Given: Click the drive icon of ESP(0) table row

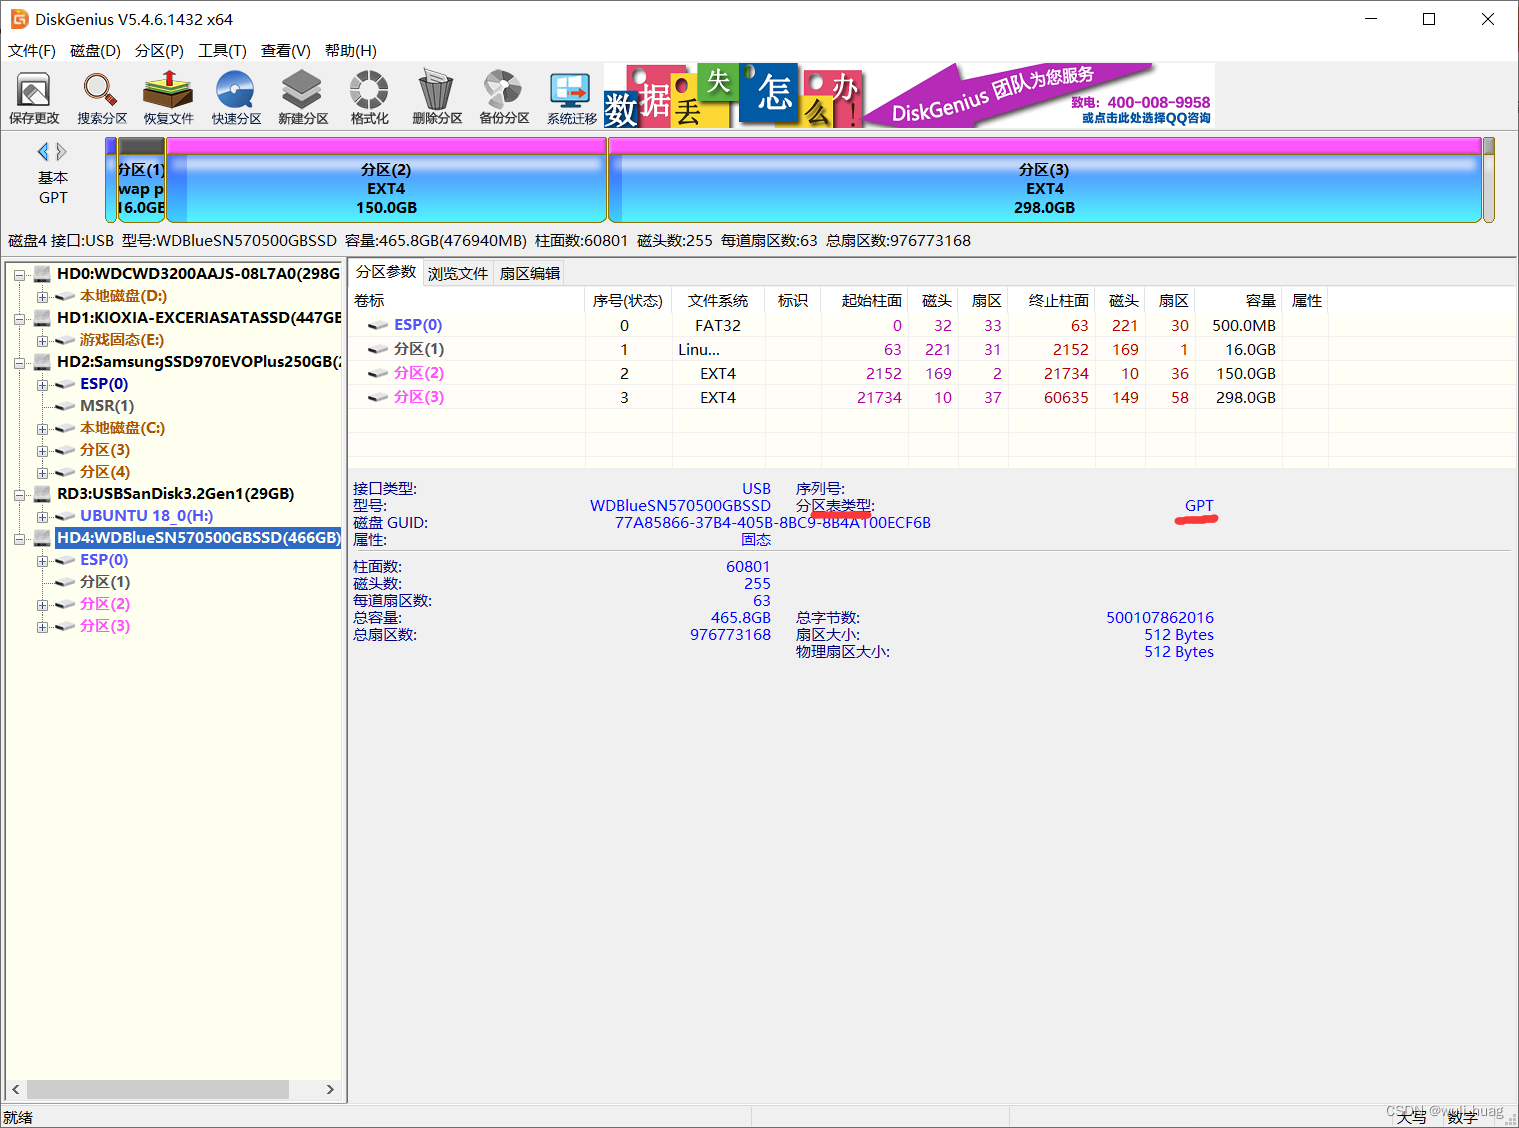Looking at the screenshot, I should 378,325.
